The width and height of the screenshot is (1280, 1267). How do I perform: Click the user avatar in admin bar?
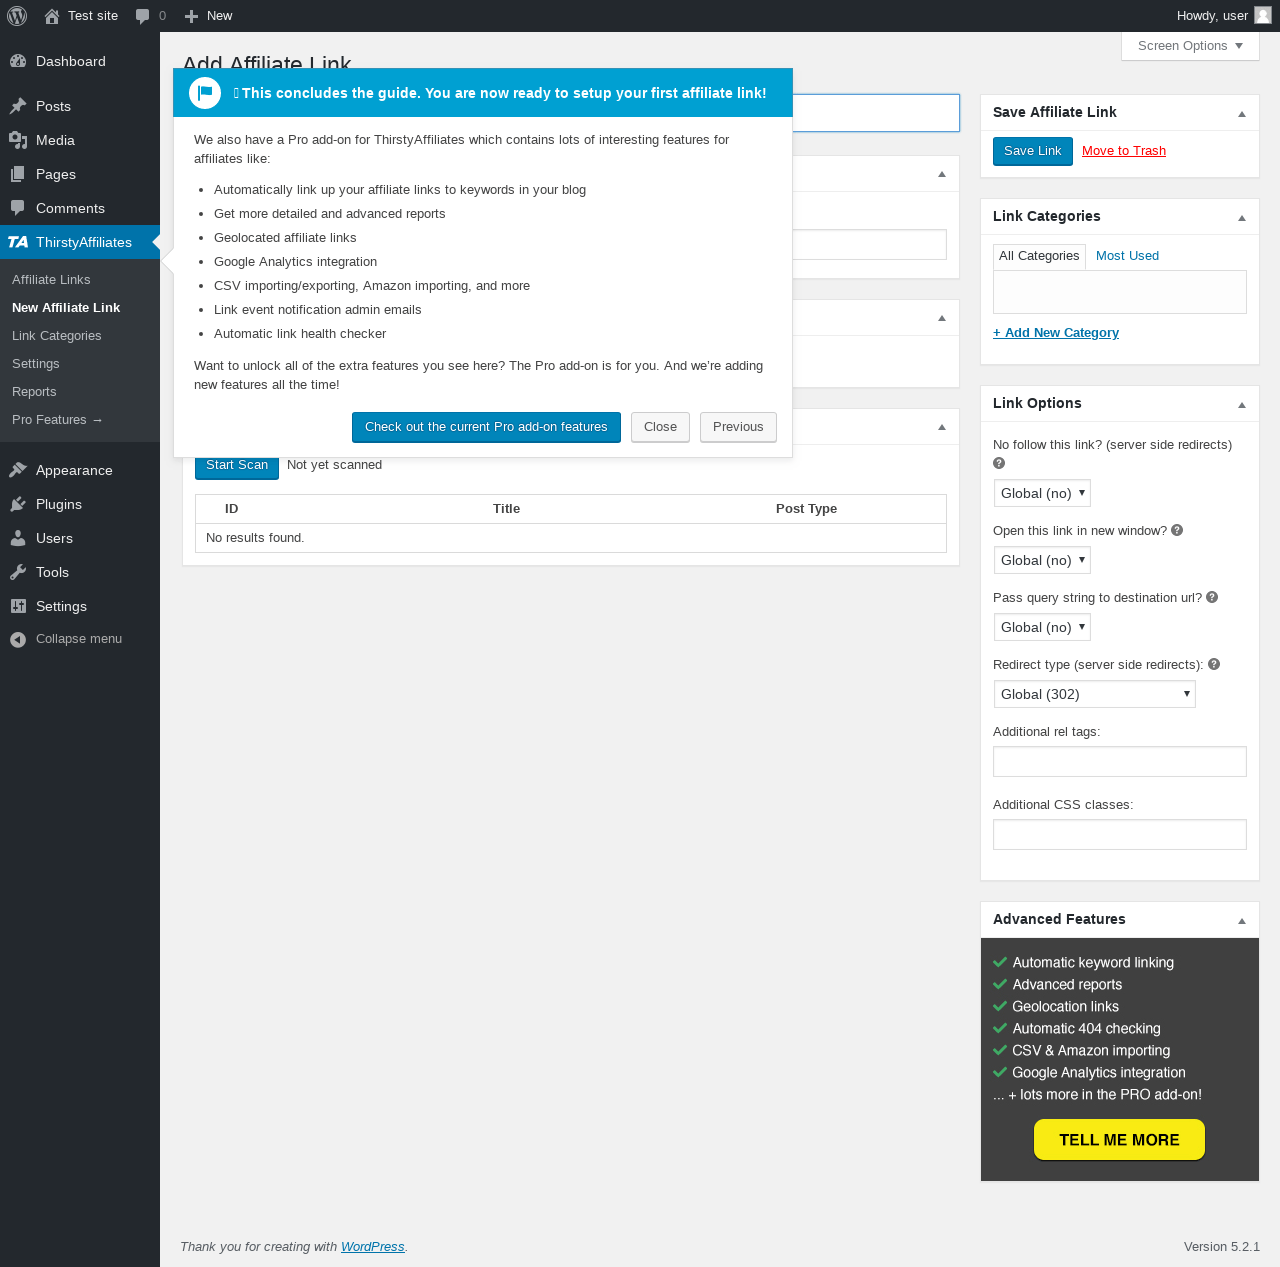[x=1263, y=15]
